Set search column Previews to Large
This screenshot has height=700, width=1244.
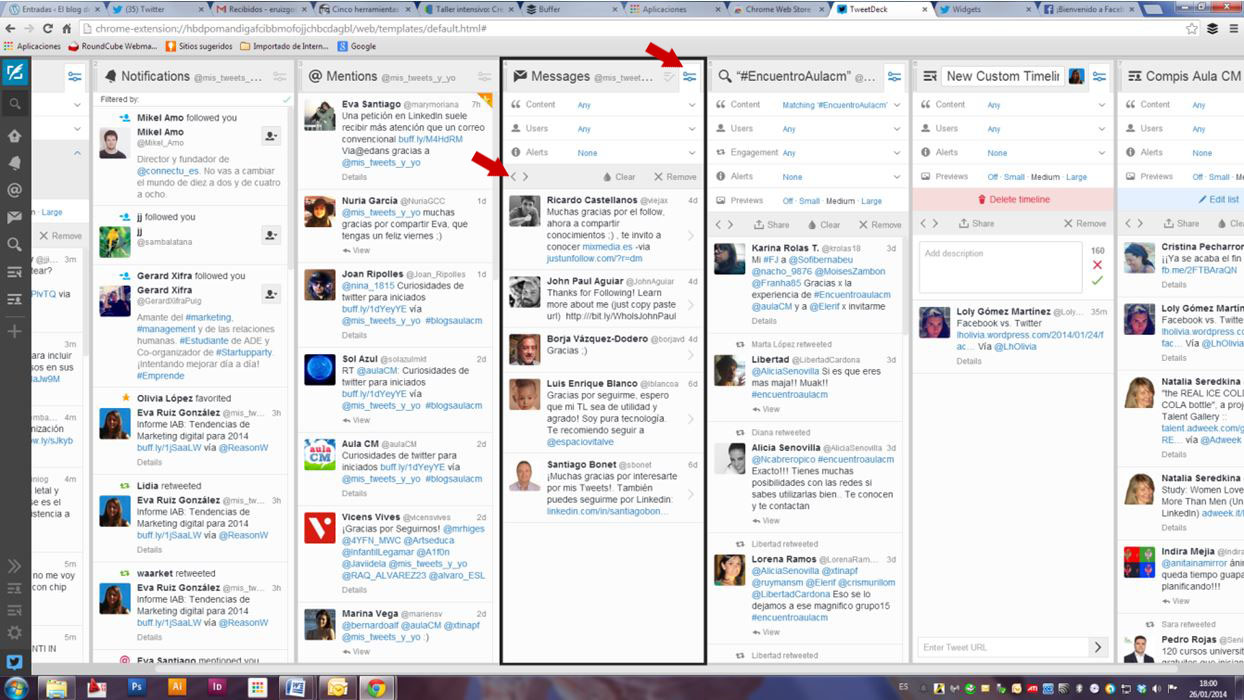pos(871,201)
